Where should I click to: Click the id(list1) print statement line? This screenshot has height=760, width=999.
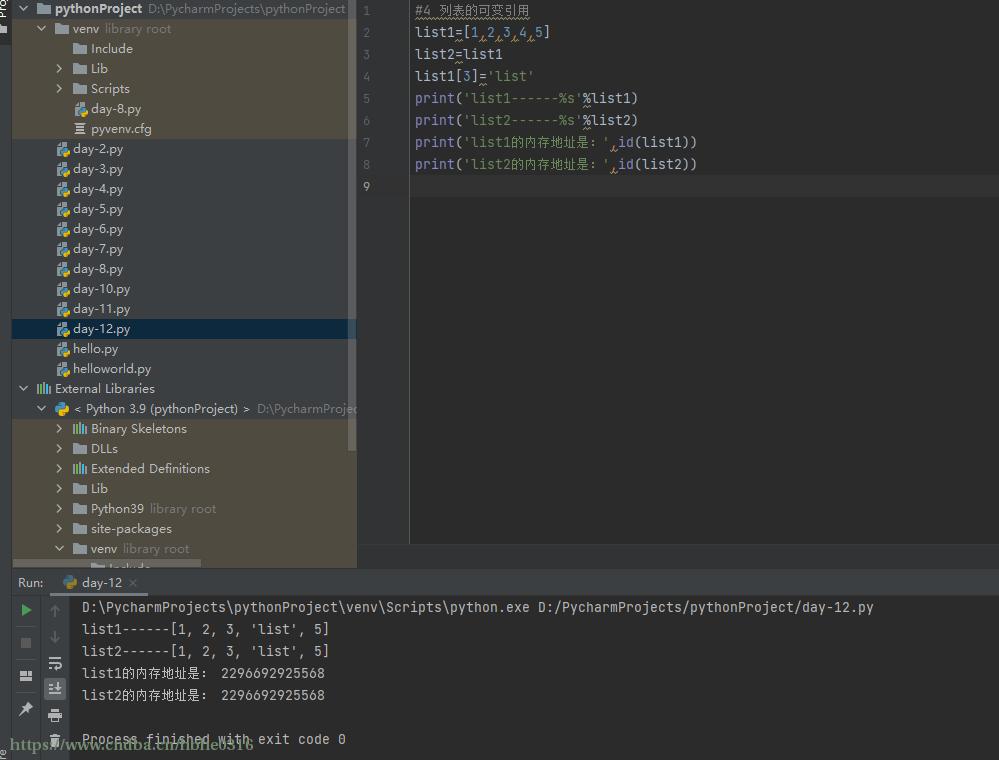pyautogui.click(x=556, y=142)
